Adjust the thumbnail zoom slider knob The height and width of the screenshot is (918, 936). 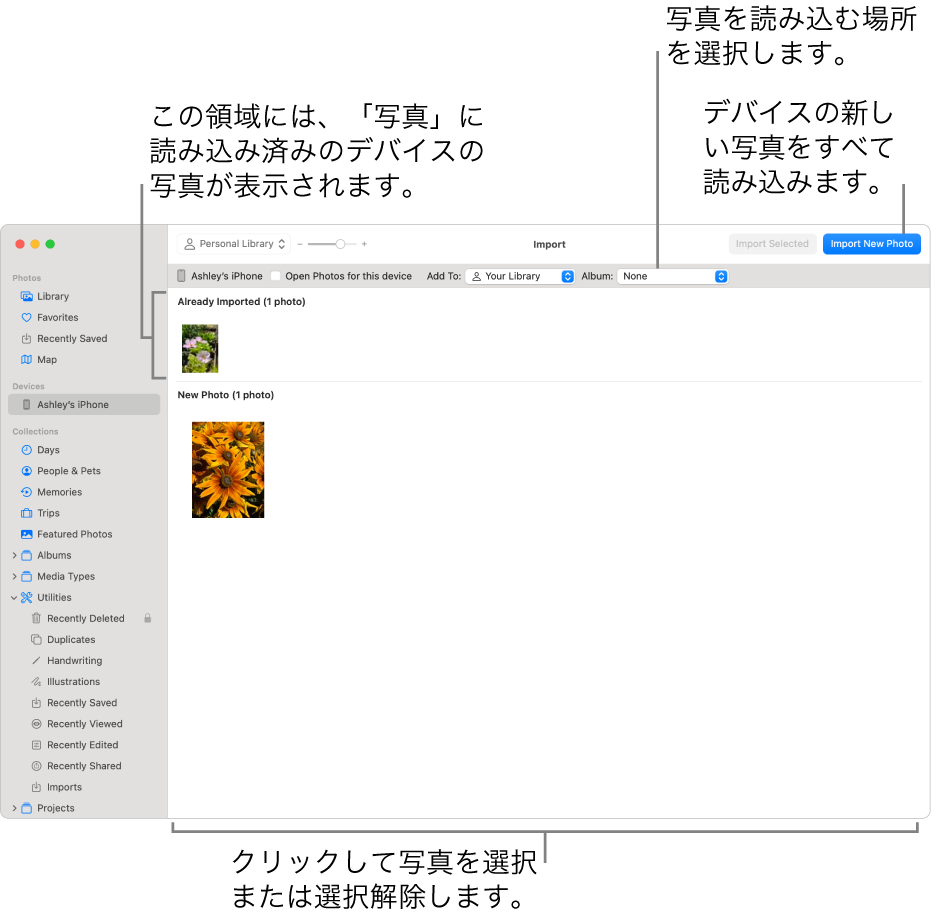340,244
